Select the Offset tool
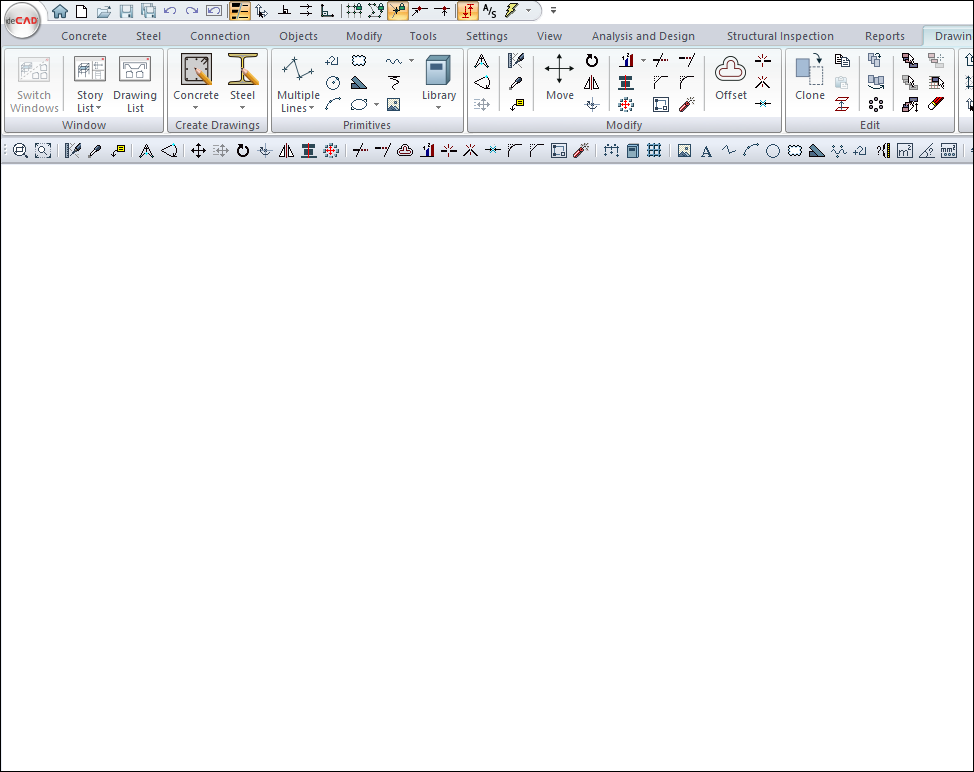 [x=731, y=78]
